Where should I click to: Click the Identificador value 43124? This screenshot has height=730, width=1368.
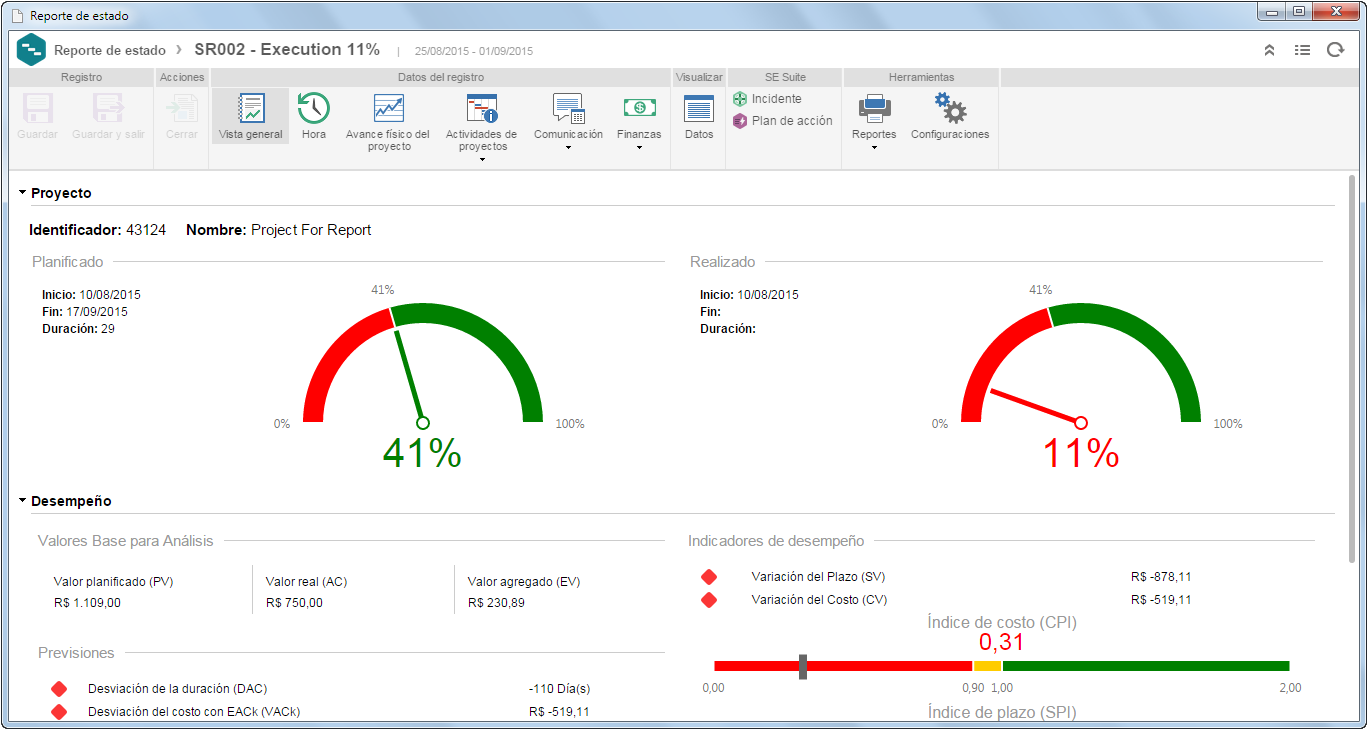click(x=146, y=230)
